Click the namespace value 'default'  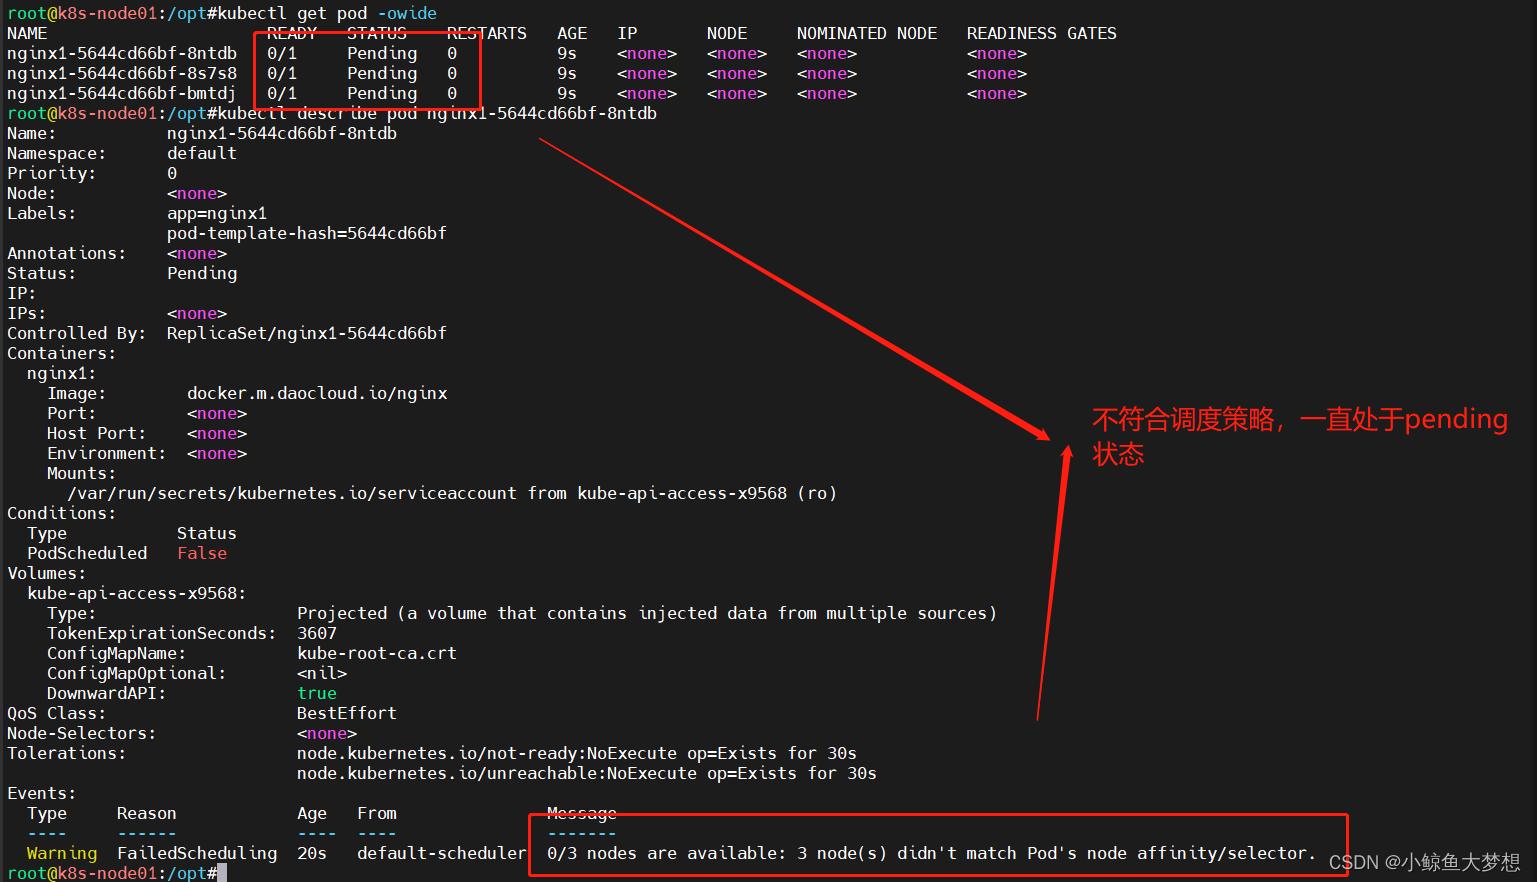pos(202,153)
